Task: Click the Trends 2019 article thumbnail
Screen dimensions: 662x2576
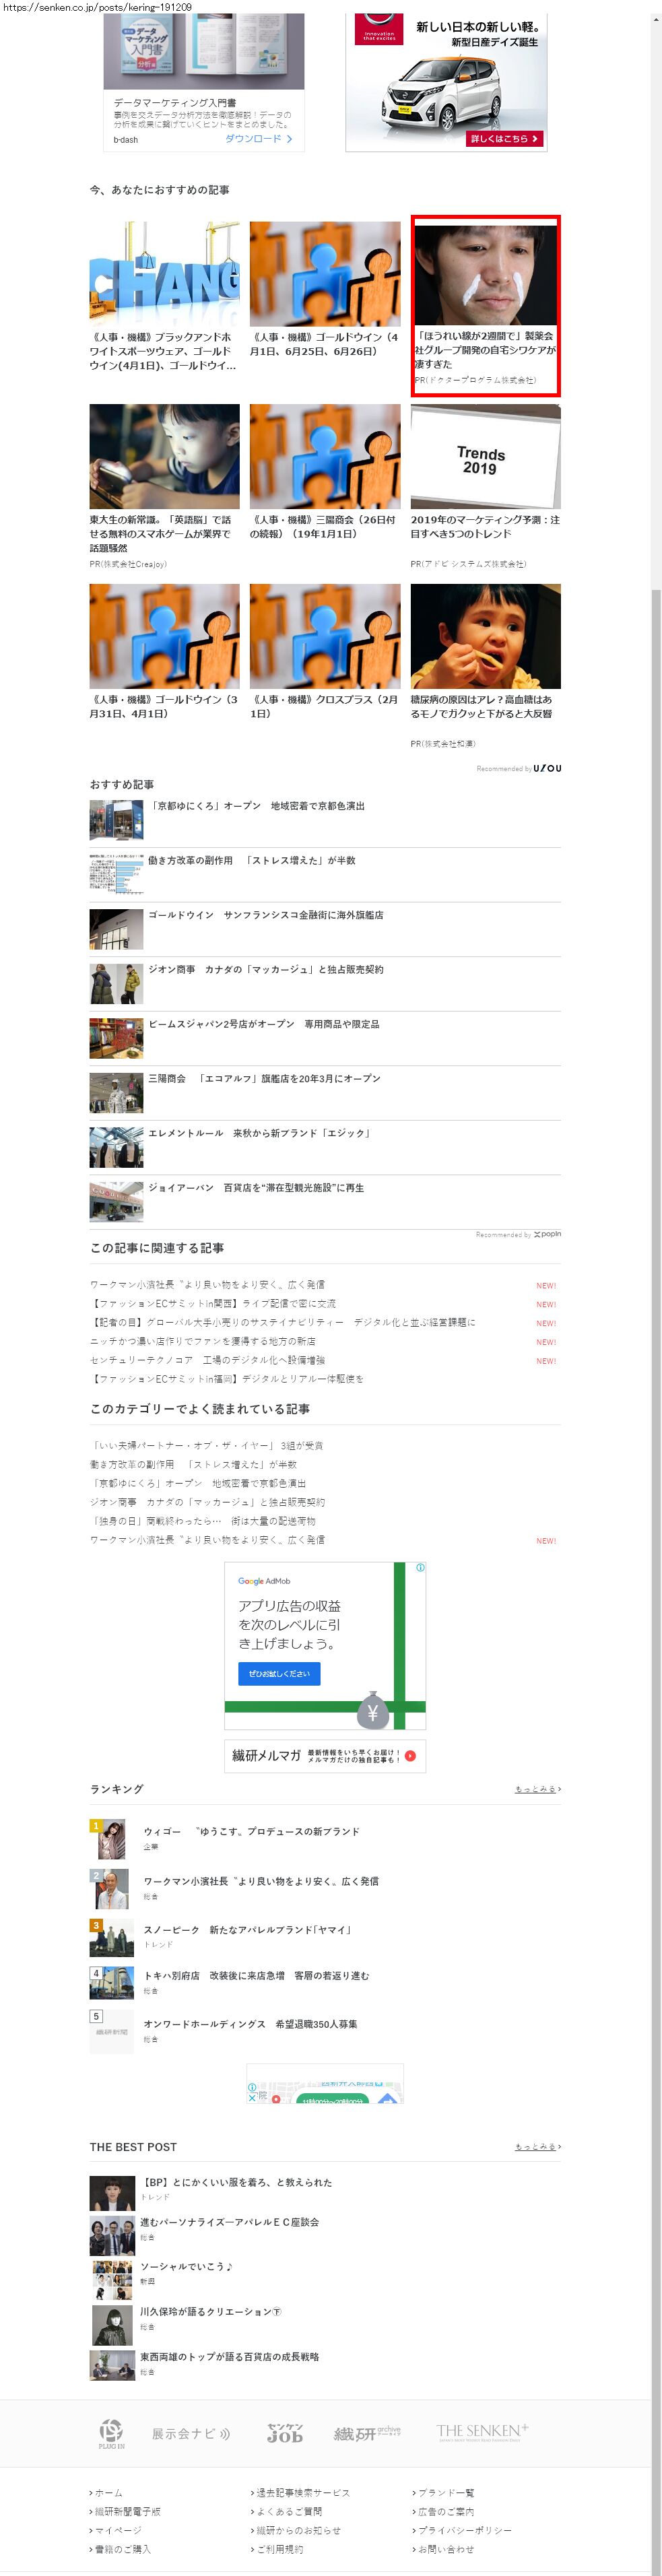Action: (x=485, y=457)
